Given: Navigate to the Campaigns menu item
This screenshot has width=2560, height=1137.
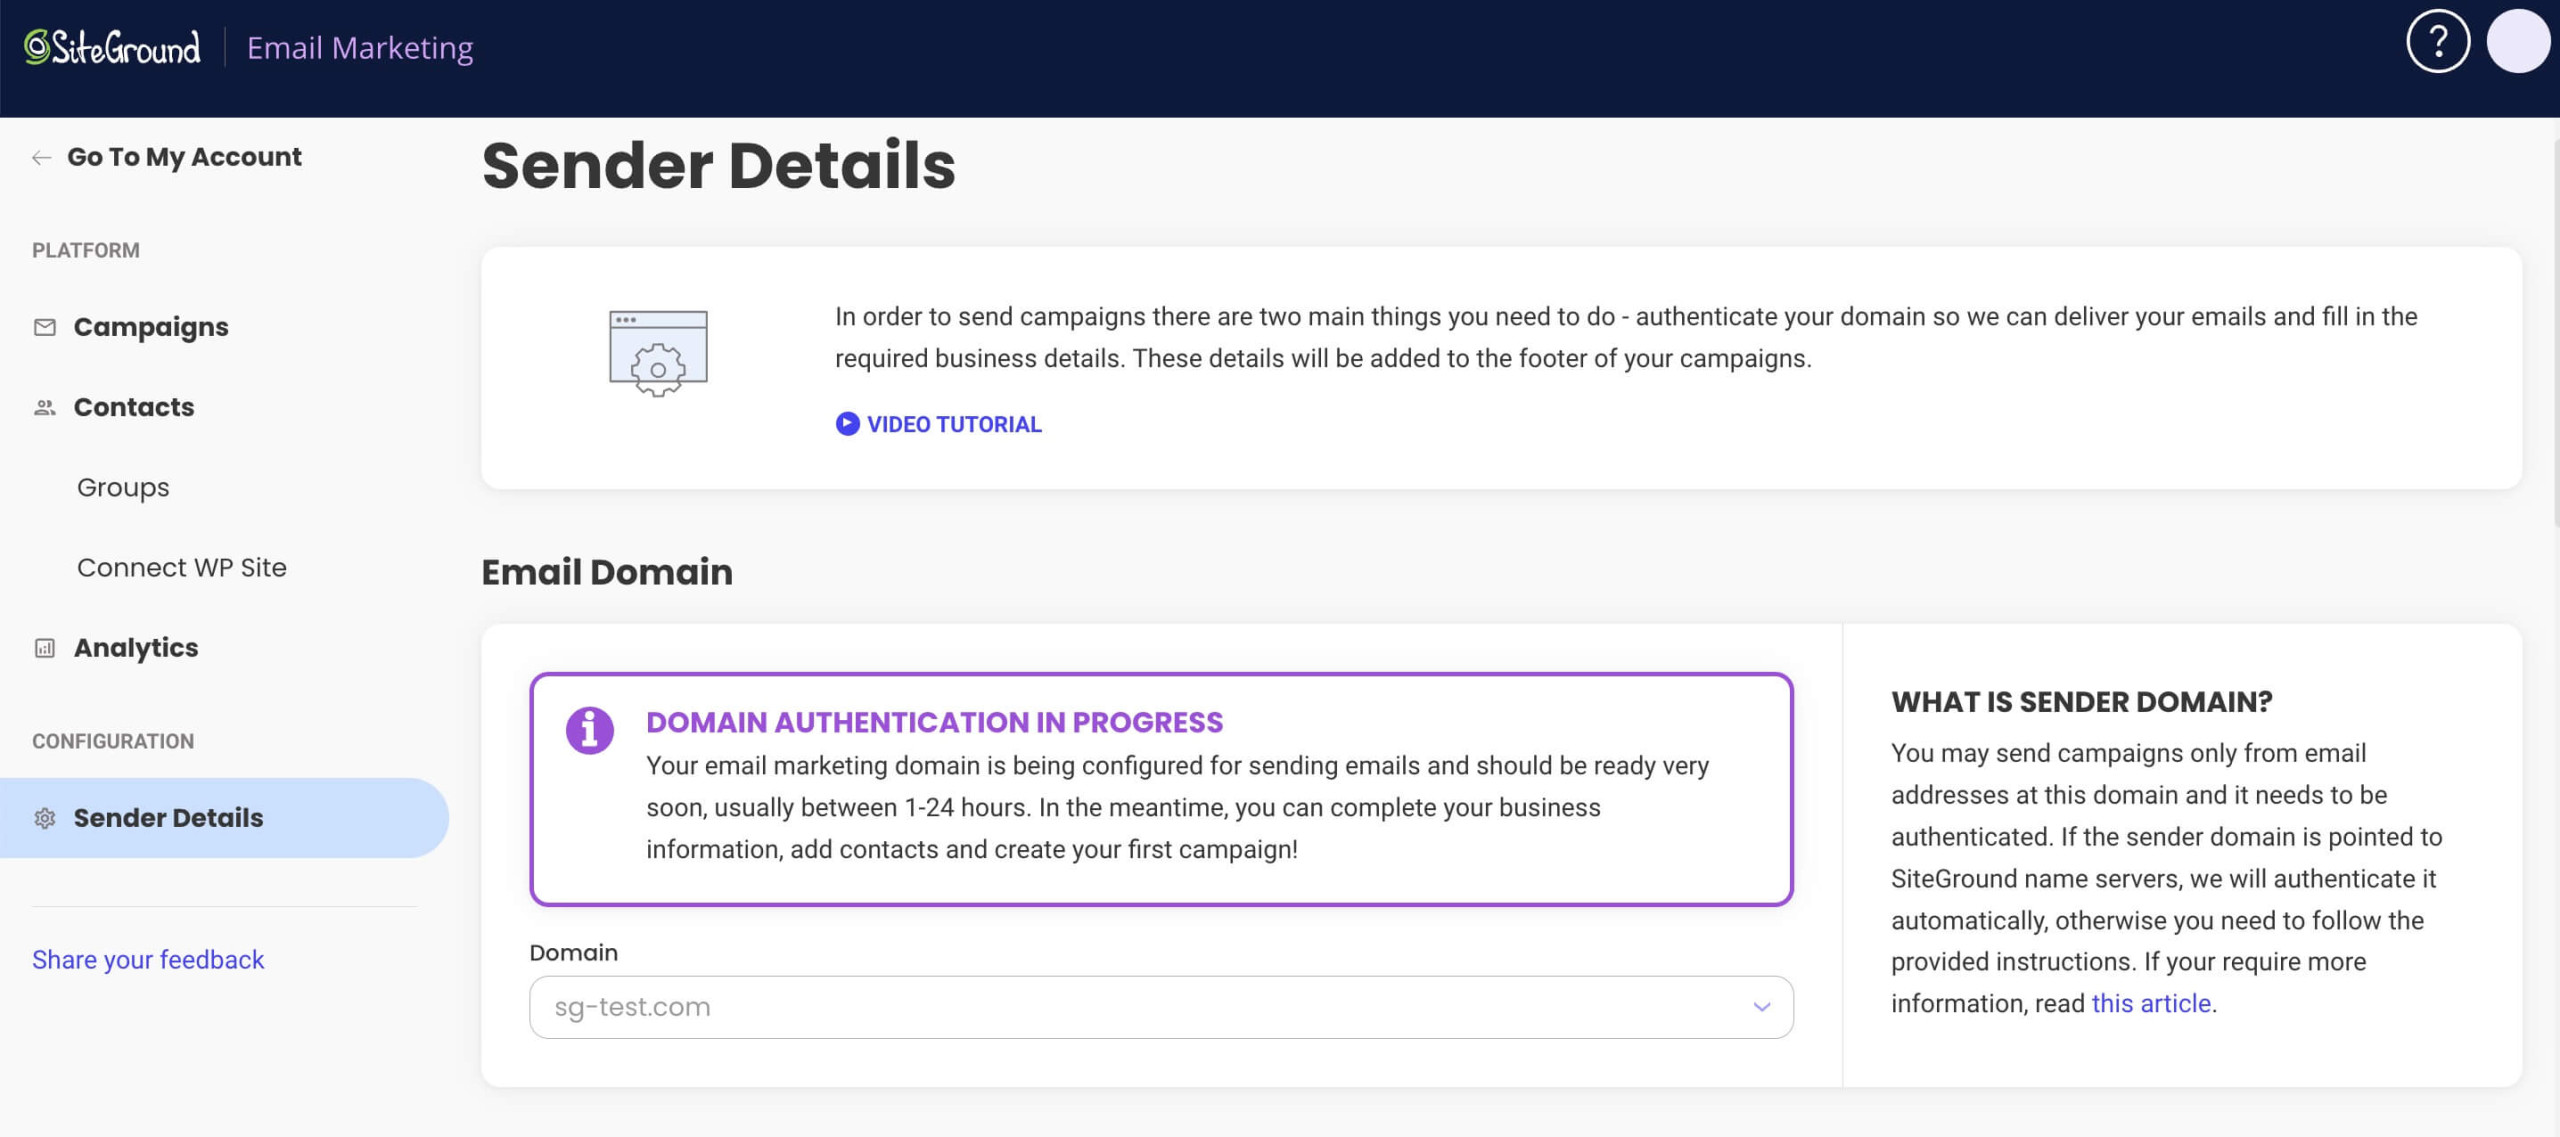Looking at the screenshot, I should (150, 325).
